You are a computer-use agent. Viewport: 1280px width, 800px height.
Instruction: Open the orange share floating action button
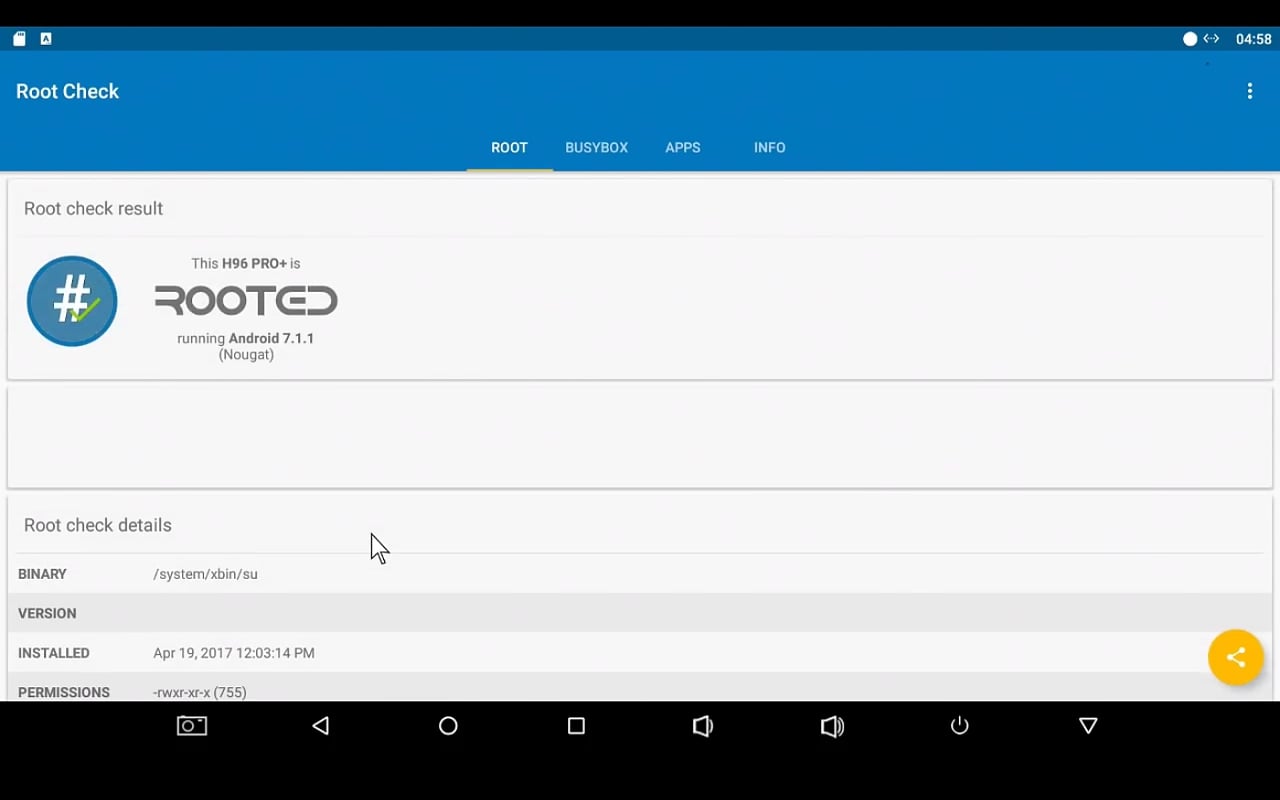1236,657
